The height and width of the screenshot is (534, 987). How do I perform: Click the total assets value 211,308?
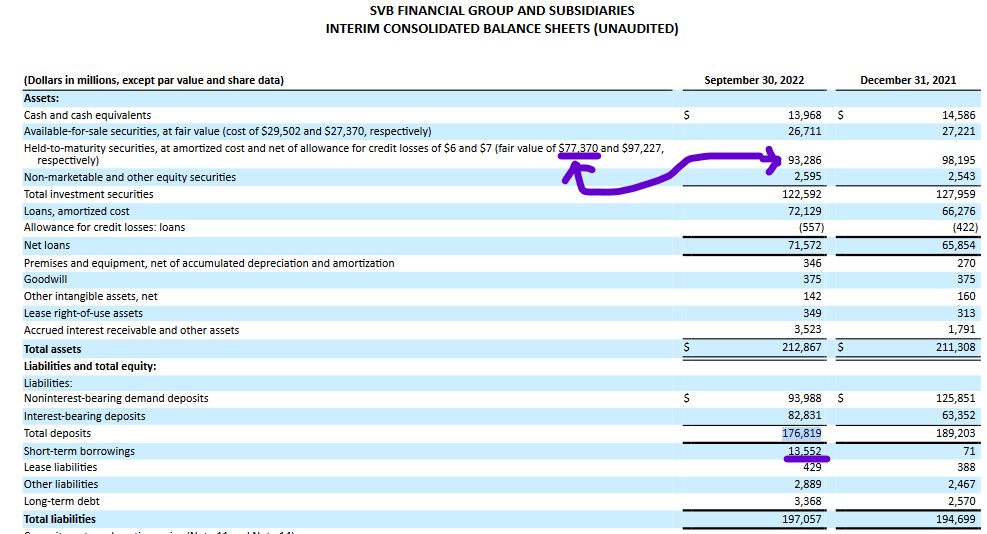pyautogui.click(x=956, y=347)
